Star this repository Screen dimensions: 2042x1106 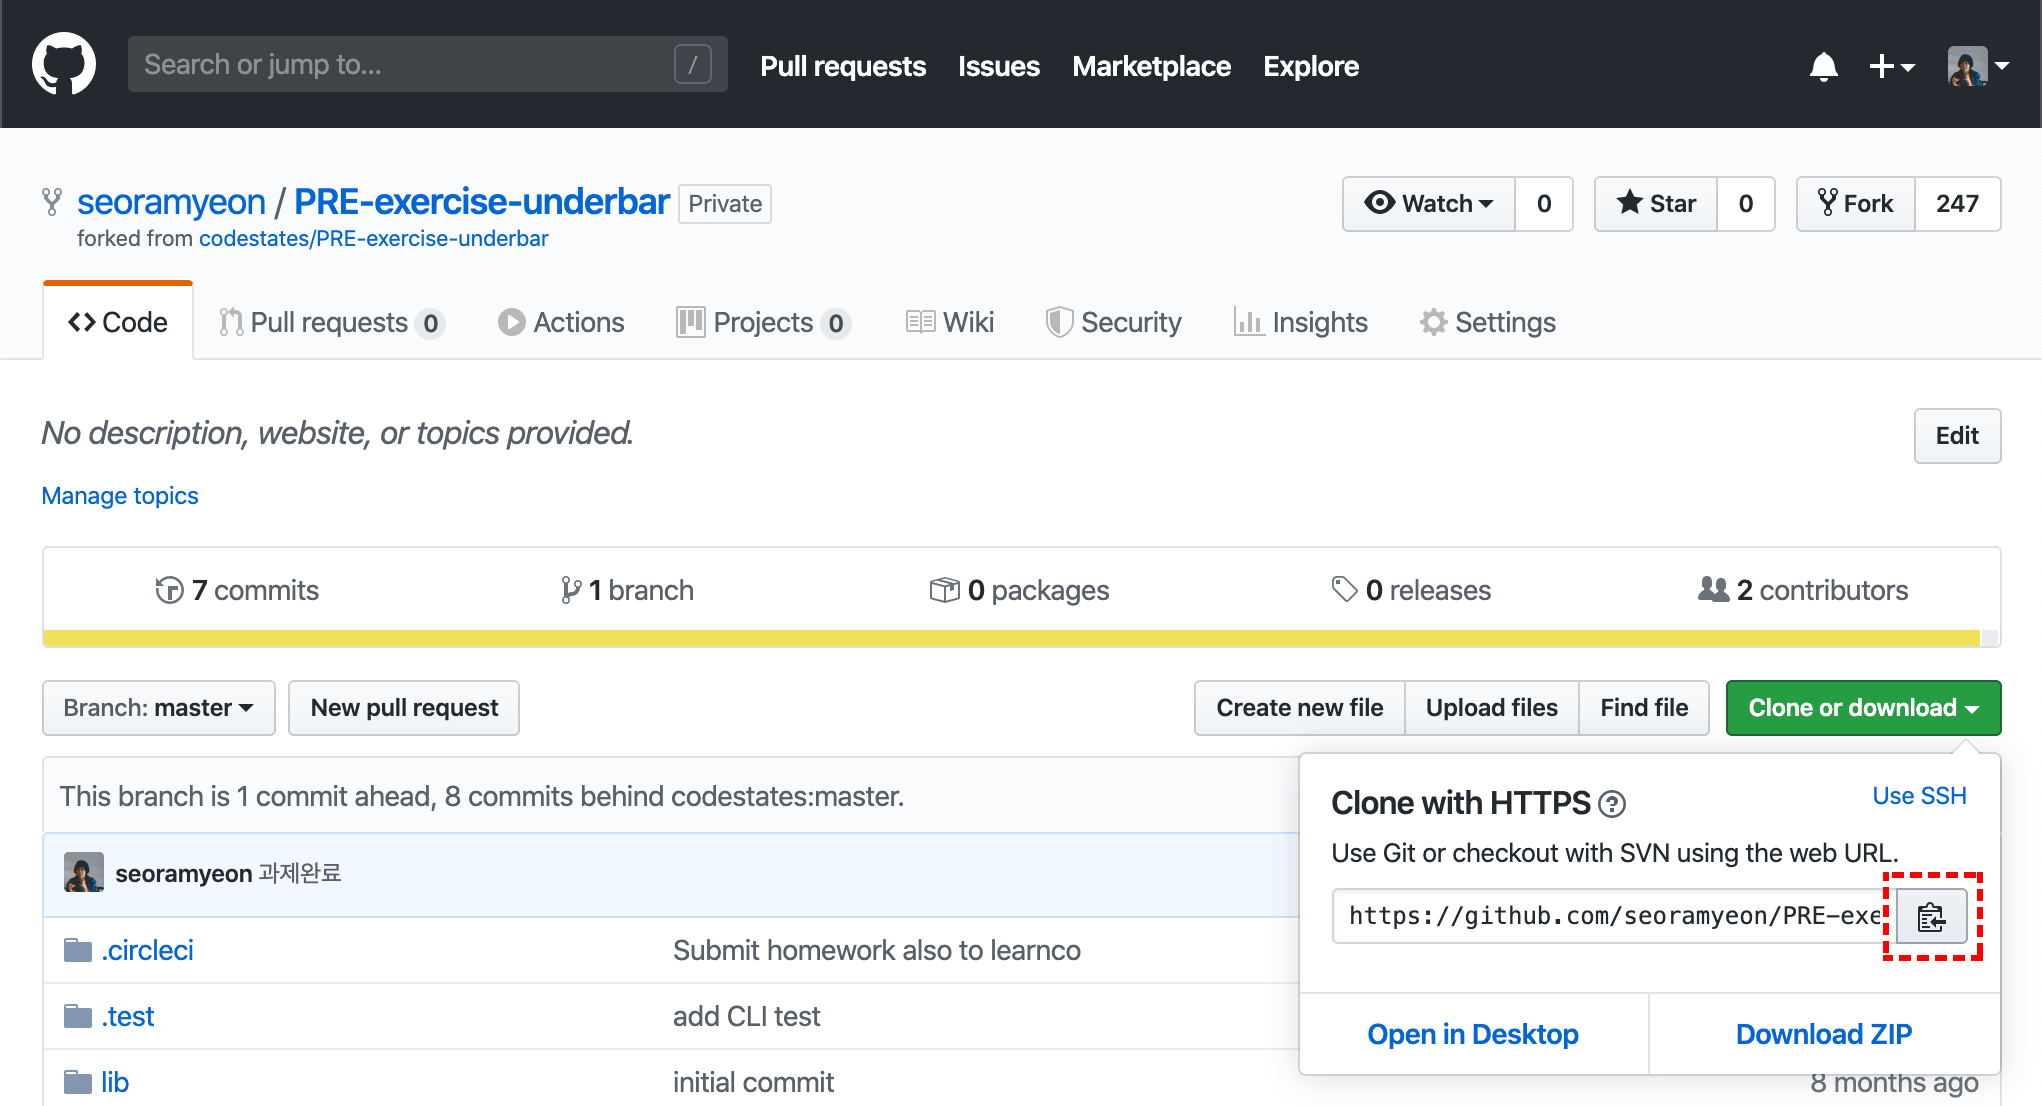(1656, 204)
